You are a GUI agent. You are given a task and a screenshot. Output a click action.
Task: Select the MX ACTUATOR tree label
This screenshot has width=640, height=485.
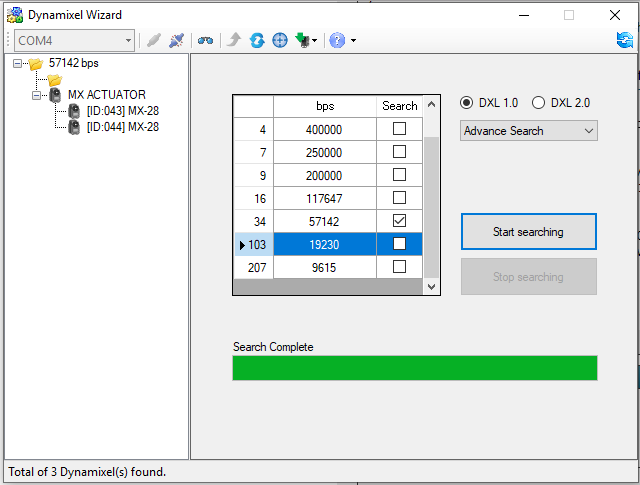click(x=107, y=95)
